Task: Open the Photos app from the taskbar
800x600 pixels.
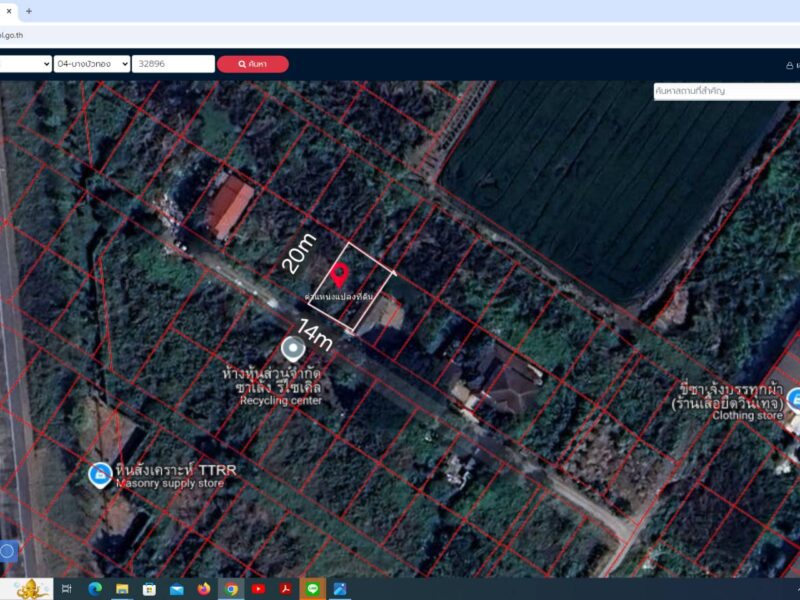Action: (x=340, y=589)
